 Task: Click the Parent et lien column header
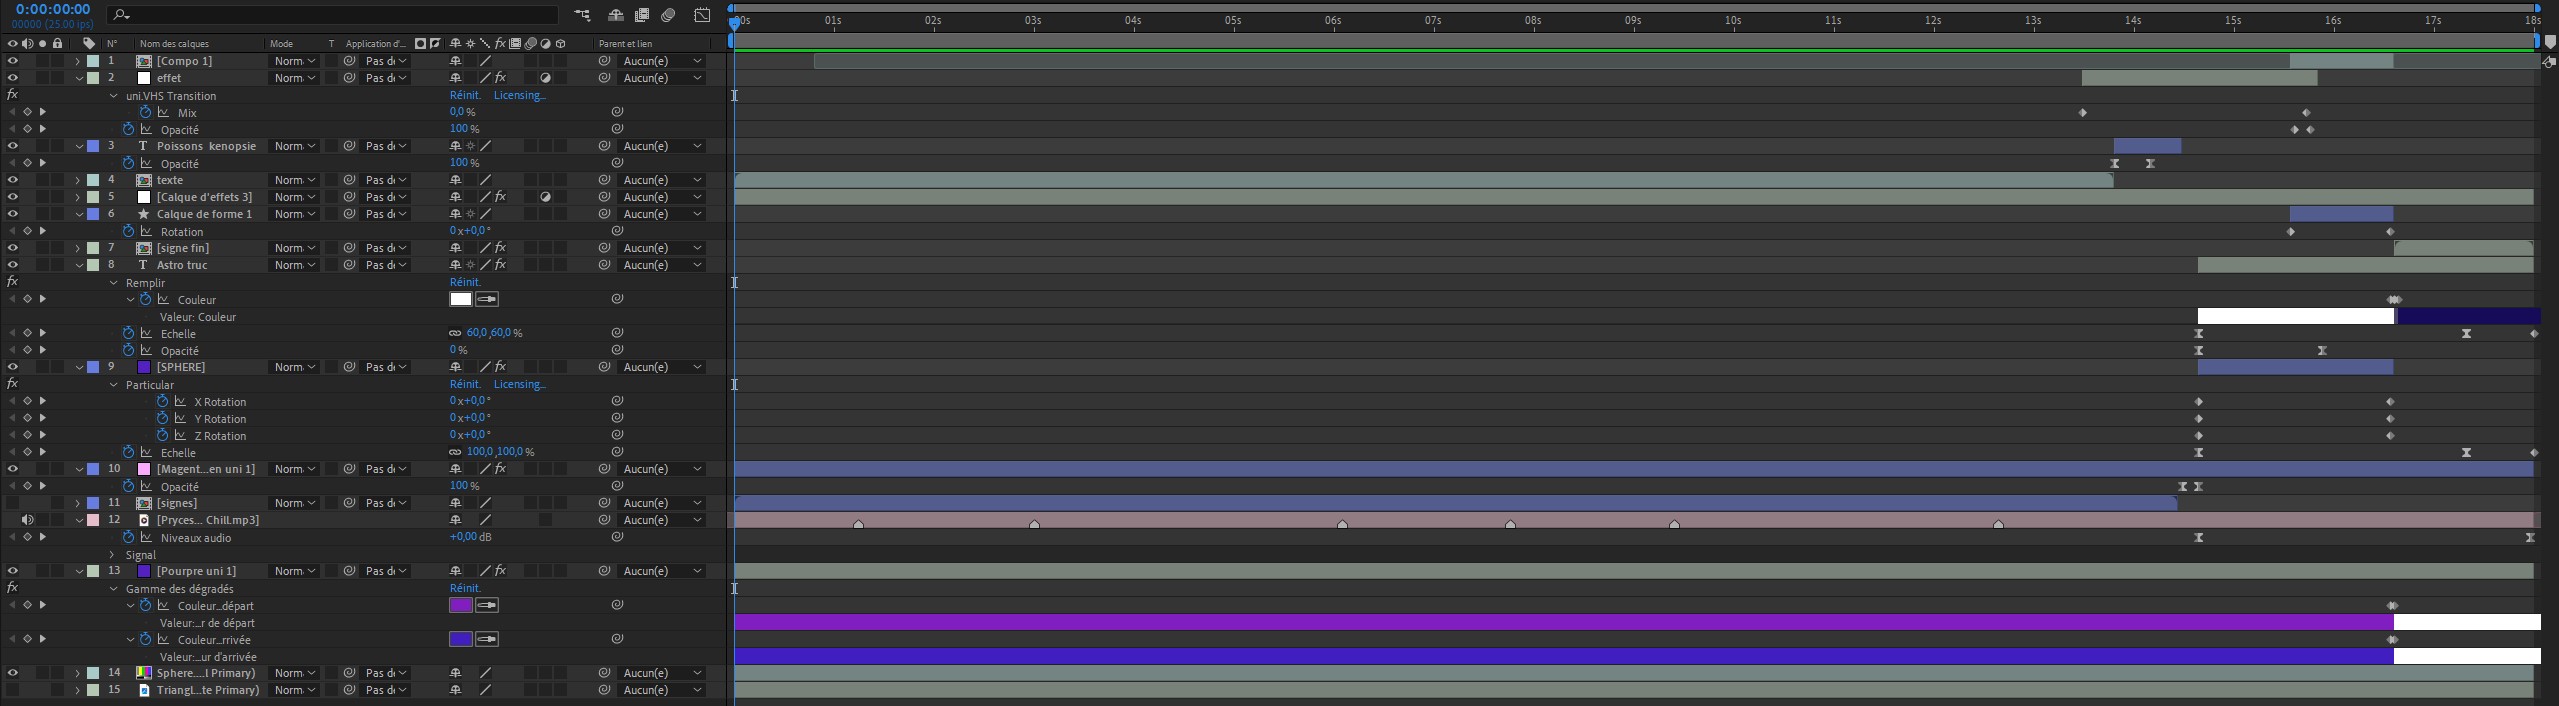pyautogui.click(x=625, y=44)
